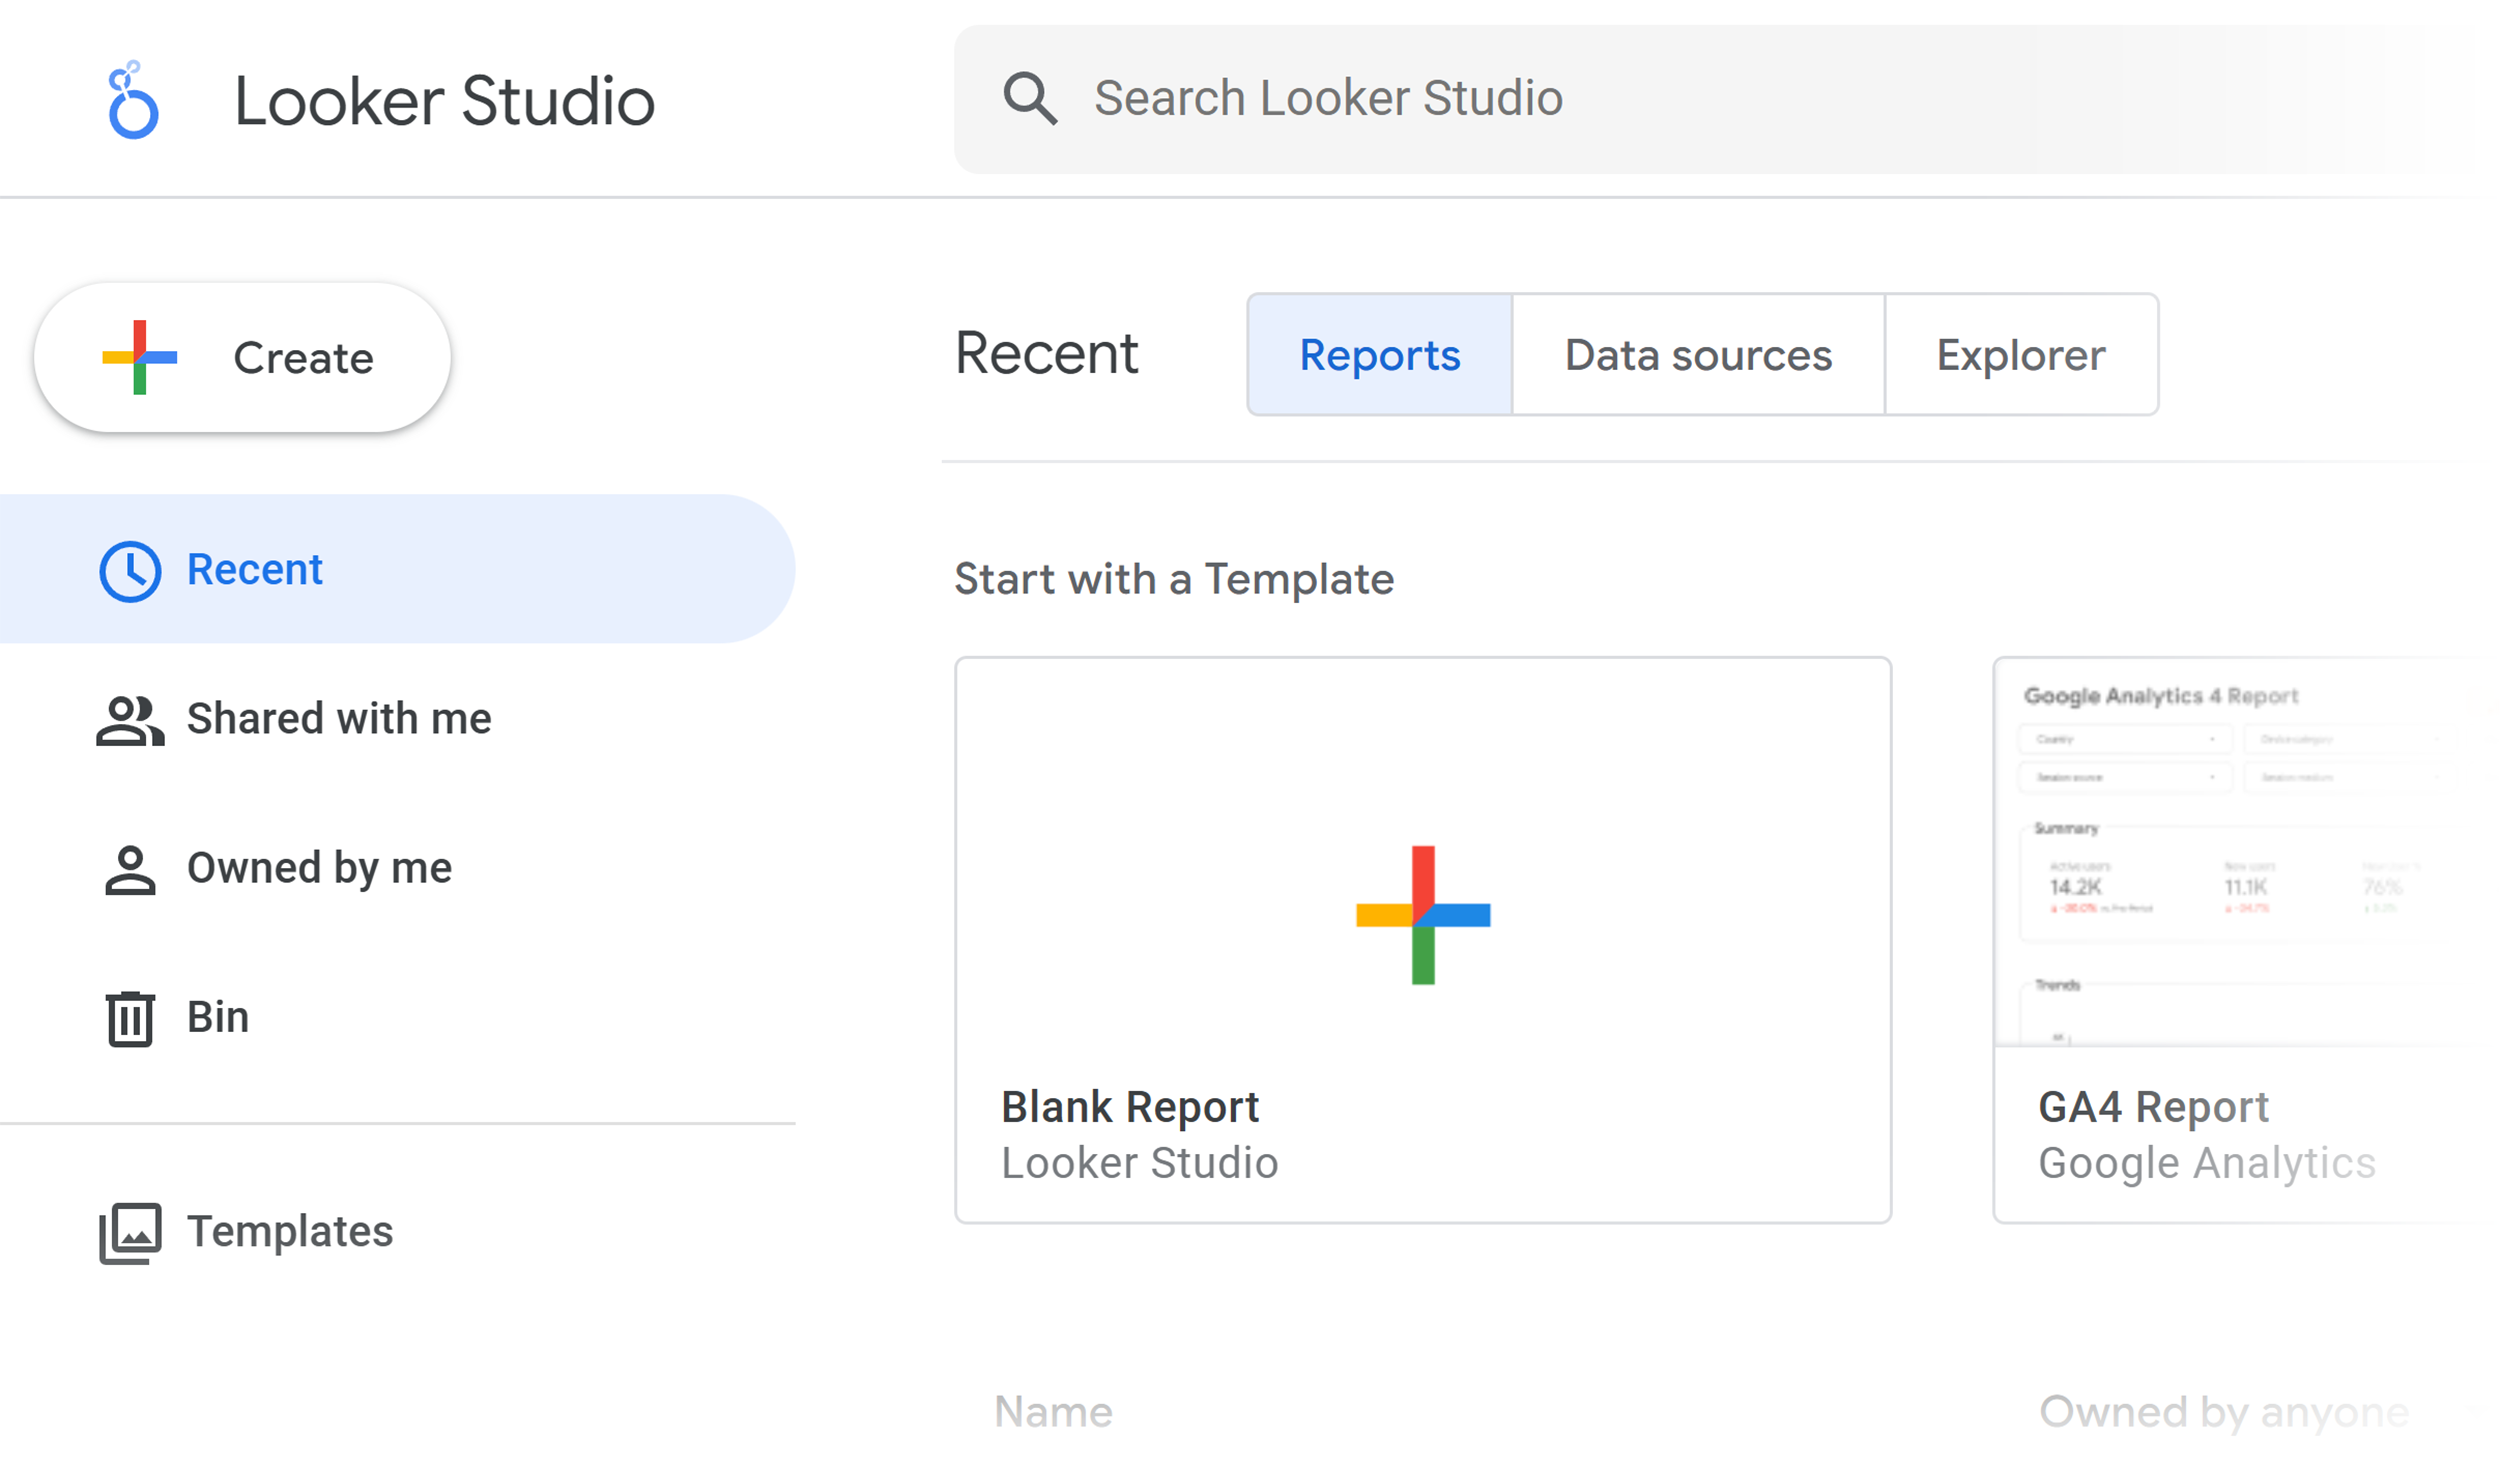Select Recent in the sidebar

397,569
